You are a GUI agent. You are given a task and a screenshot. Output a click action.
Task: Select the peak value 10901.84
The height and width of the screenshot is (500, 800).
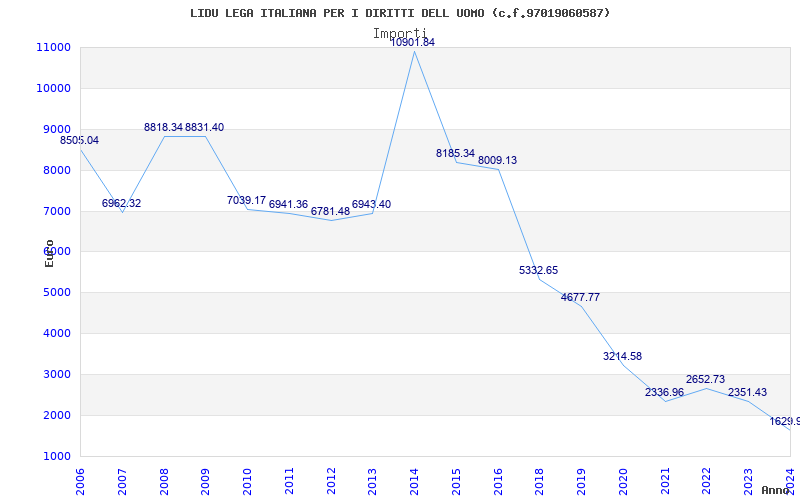413,42
